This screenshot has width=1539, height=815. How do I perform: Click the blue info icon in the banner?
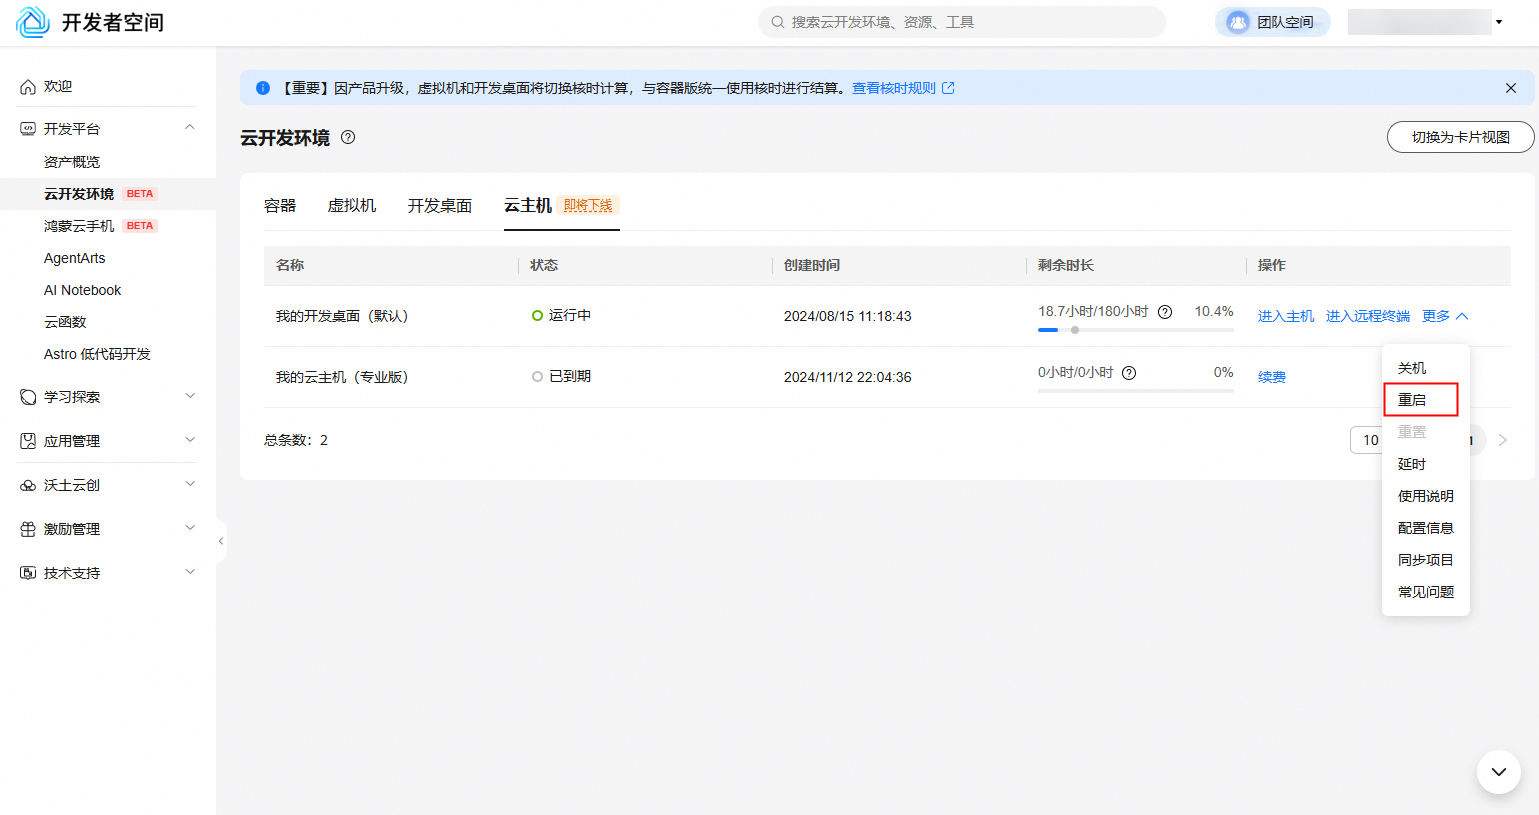[x=263, y=88]
